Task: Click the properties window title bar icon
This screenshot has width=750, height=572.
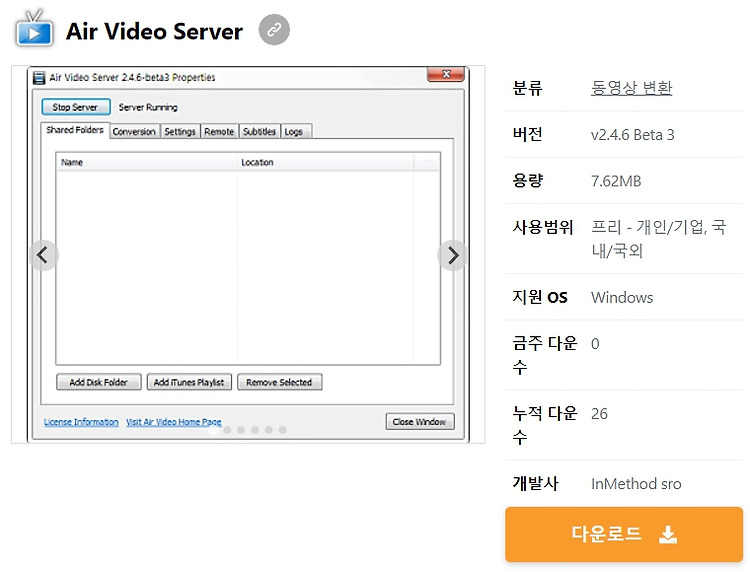Action: 39,77
